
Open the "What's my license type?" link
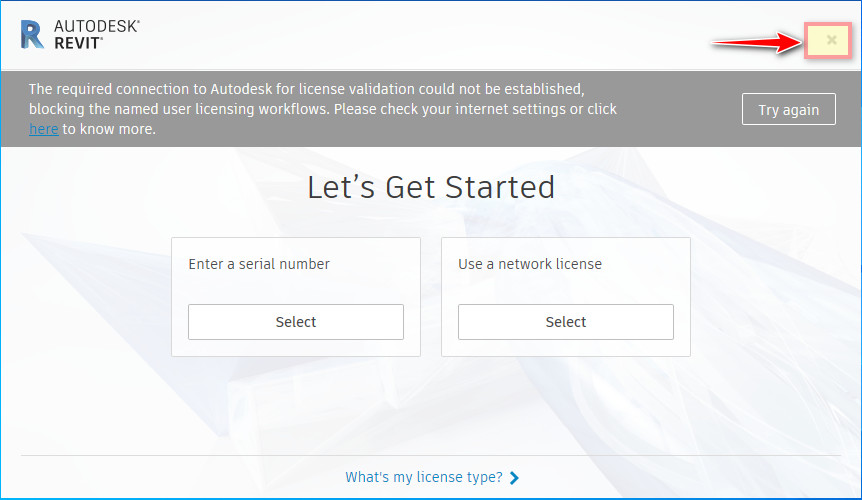coord(424,478)
